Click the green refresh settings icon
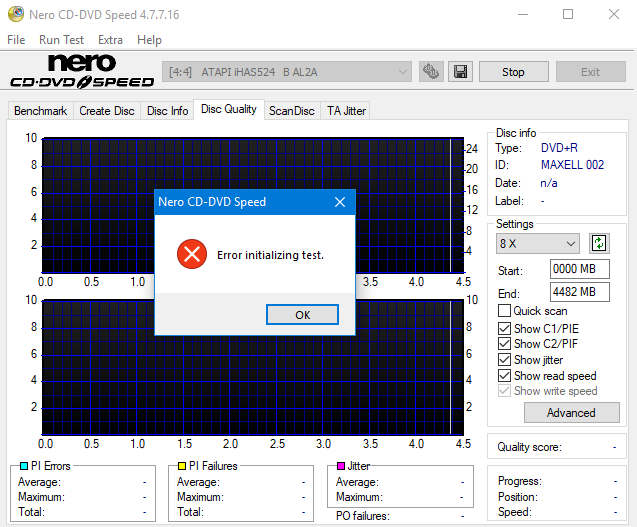Viewport: 637px width, 527px height. pyautogui.click(x=599, y=243)
